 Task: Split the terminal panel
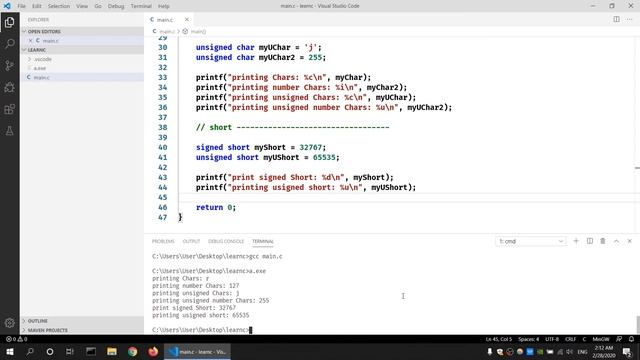coord(590,241)
